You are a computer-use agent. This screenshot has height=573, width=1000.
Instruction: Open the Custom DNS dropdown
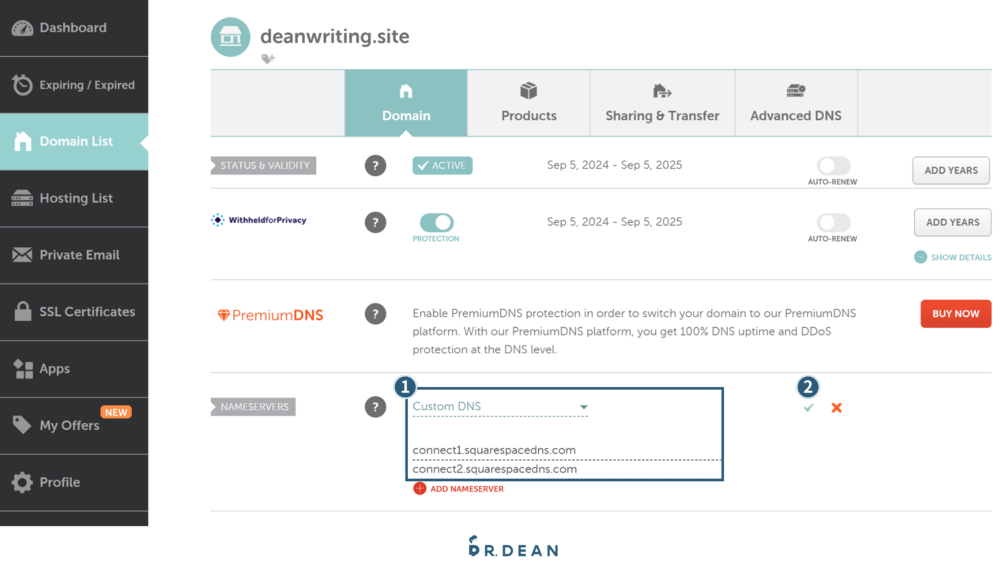[x=500, y=407]
